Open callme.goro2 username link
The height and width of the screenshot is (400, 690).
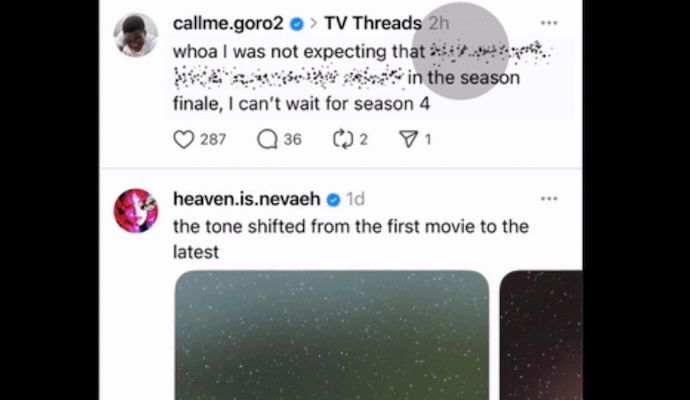[x=228, y=23]
